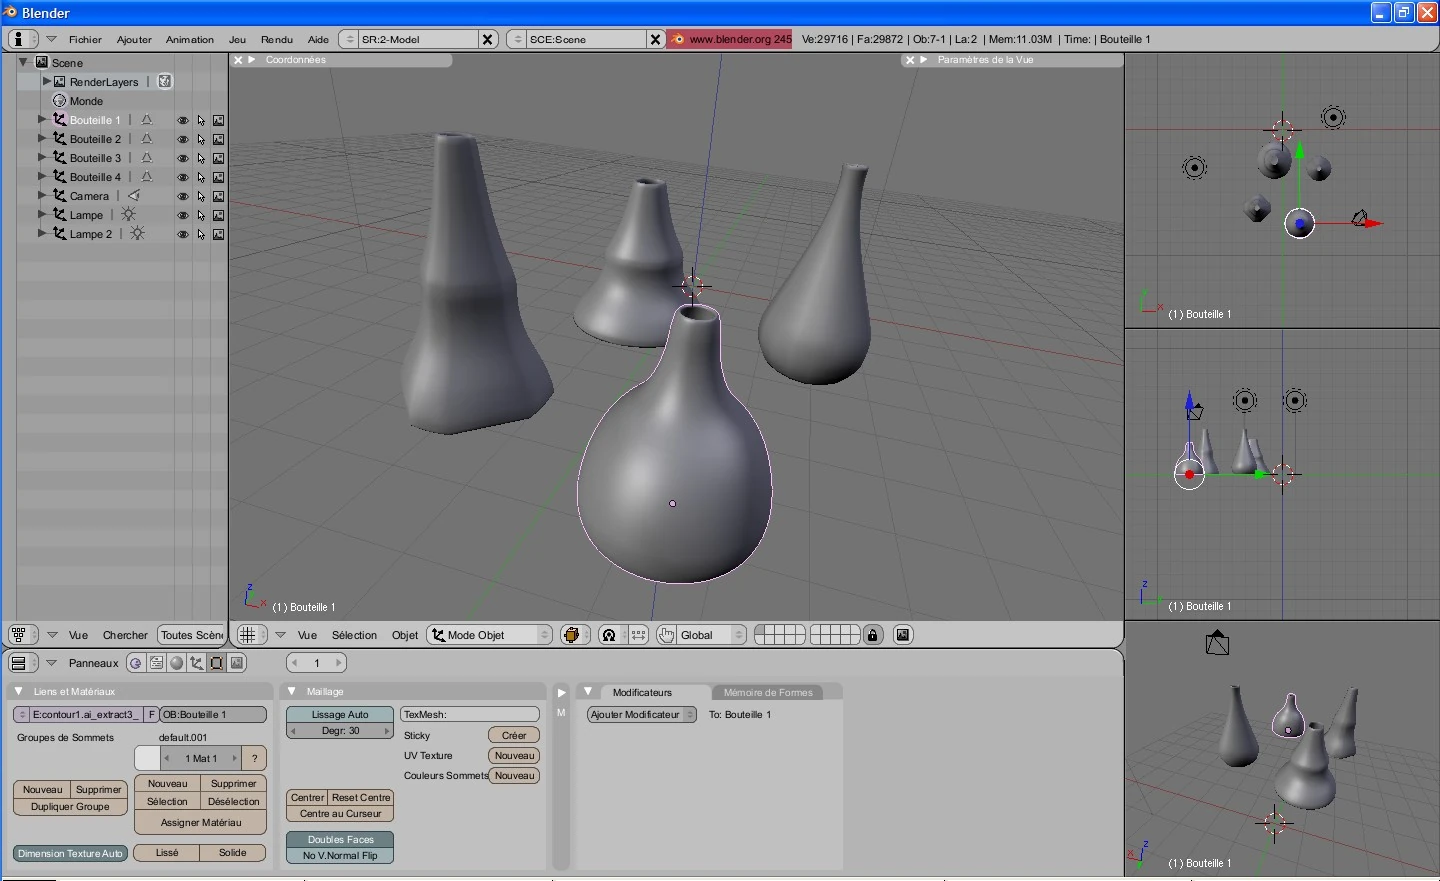Hide Bouteille 2 using its eye icon
This screenshot has width=1440, height=881.
(x=183, y=139)
